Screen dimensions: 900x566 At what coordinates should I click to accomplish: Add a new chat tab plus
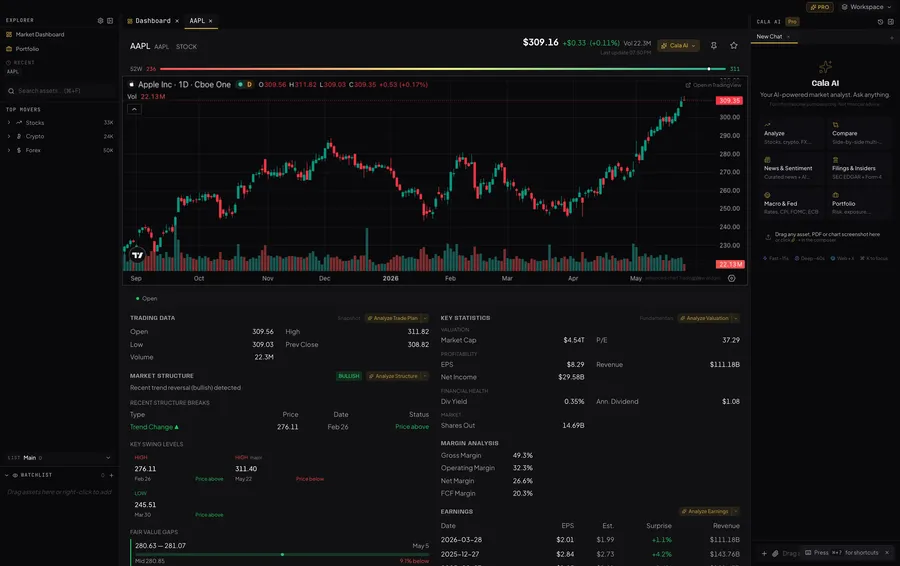[x=892, y=37]
